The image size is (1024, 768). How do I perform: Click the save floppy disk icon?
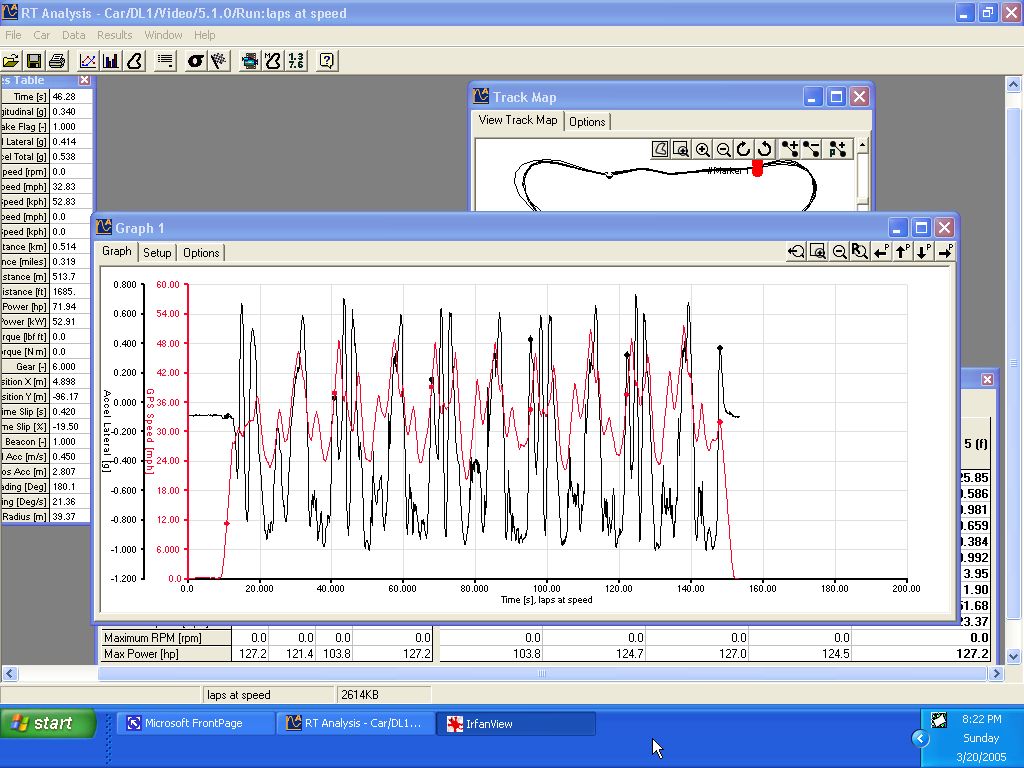point(34,61)
